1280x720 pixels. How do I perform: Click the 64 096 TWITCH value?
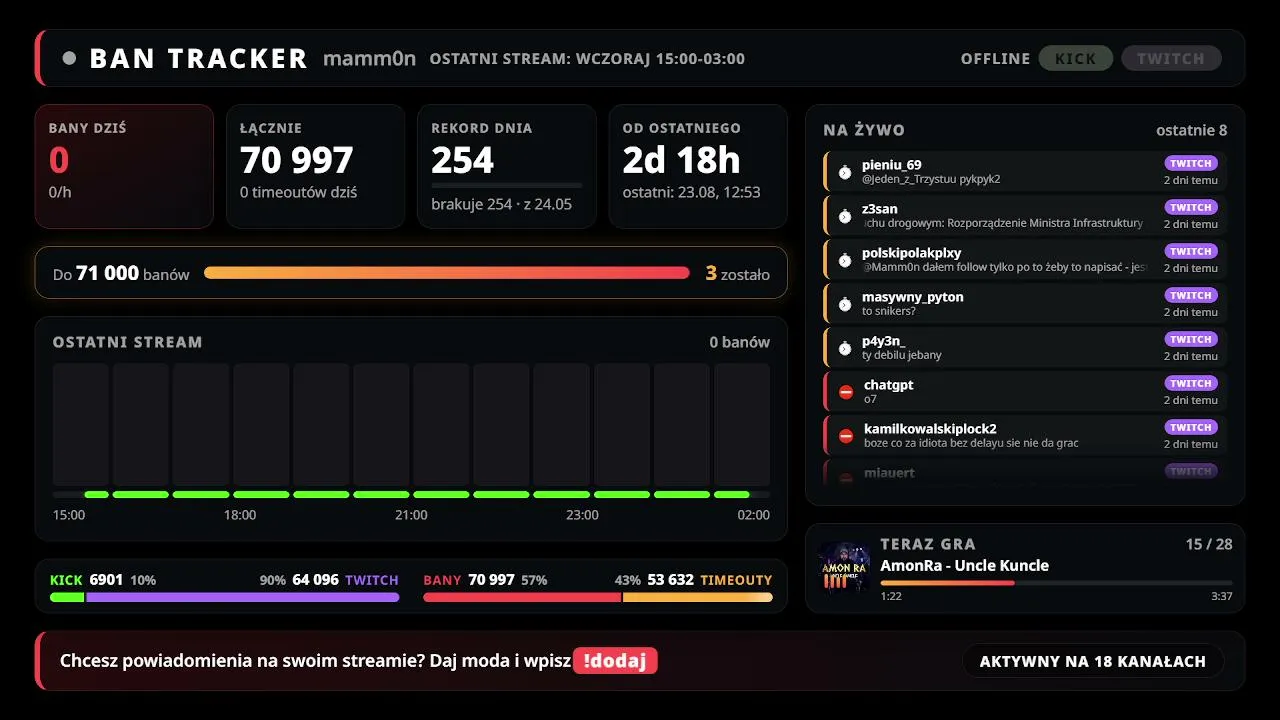click(345, 580)
